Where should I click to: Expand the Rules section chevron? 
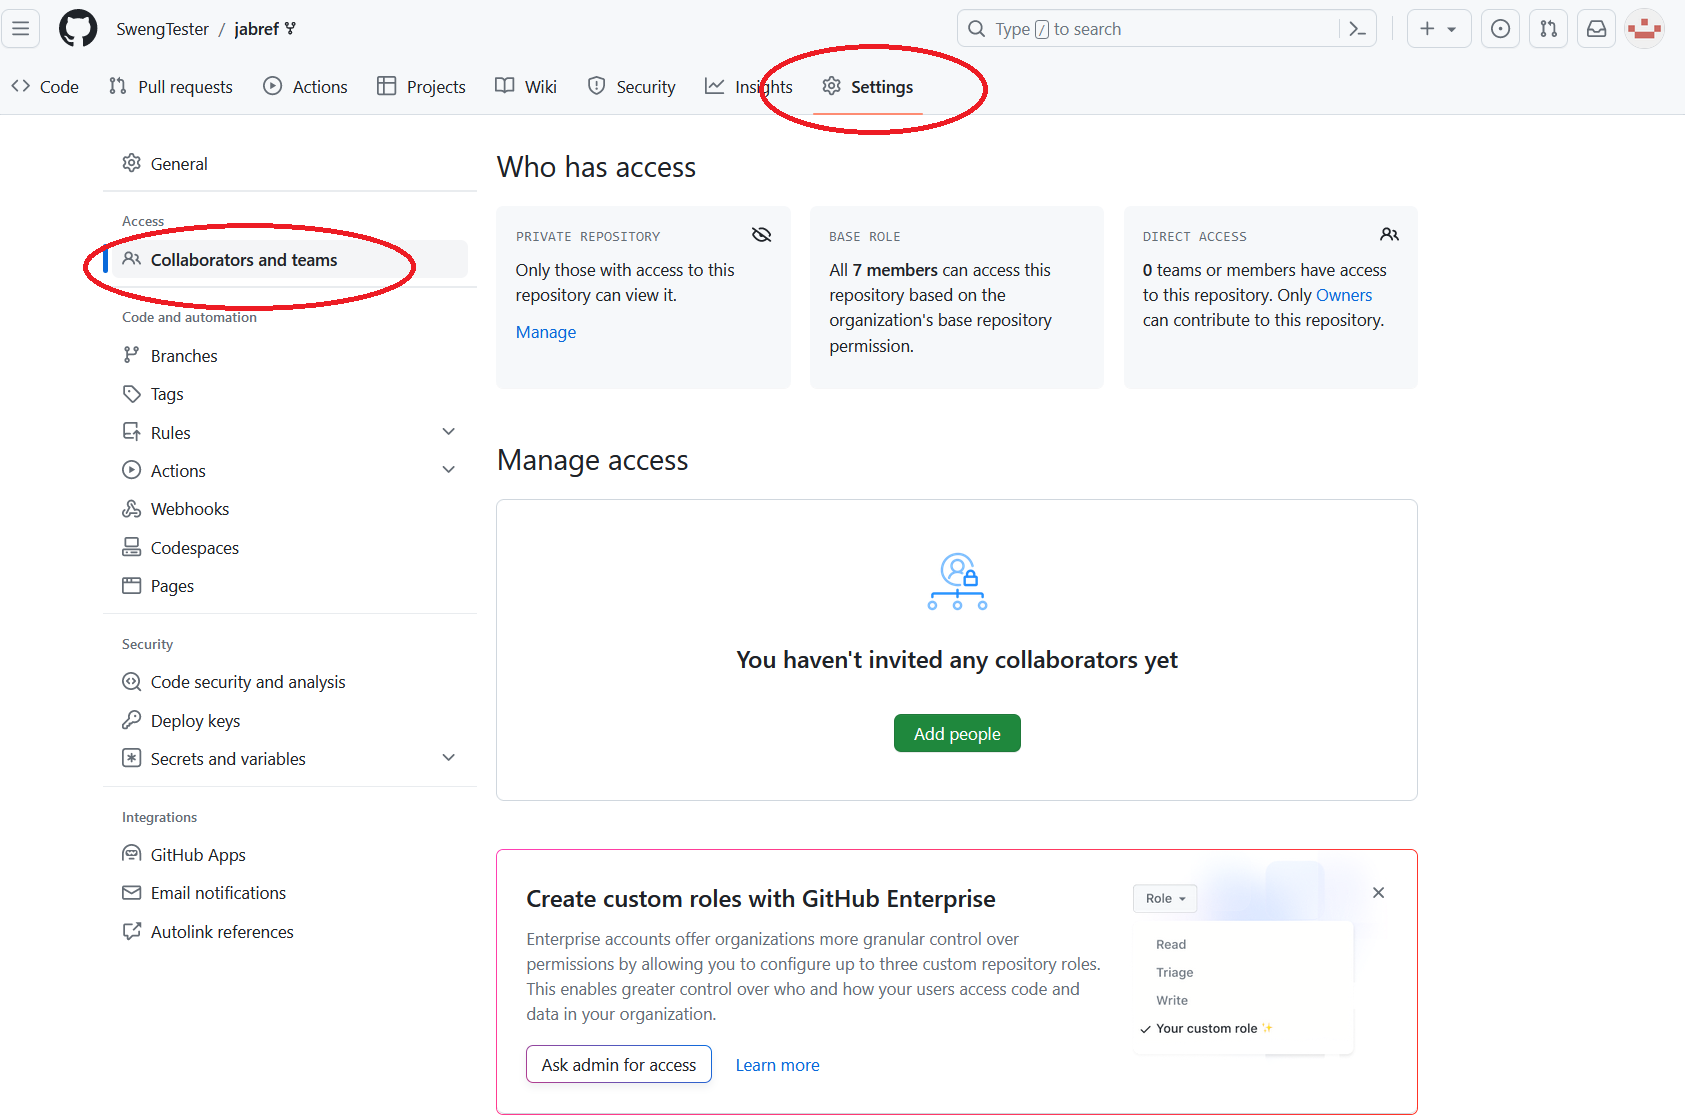point(448,432)
